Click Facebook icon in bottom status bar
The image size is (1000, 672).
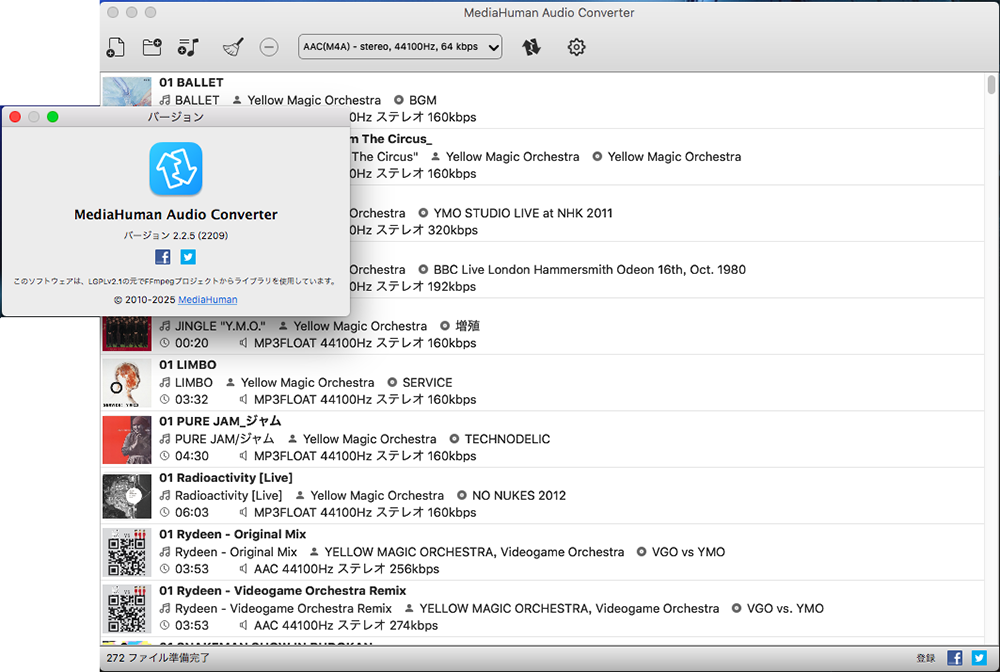coord(955,658)
